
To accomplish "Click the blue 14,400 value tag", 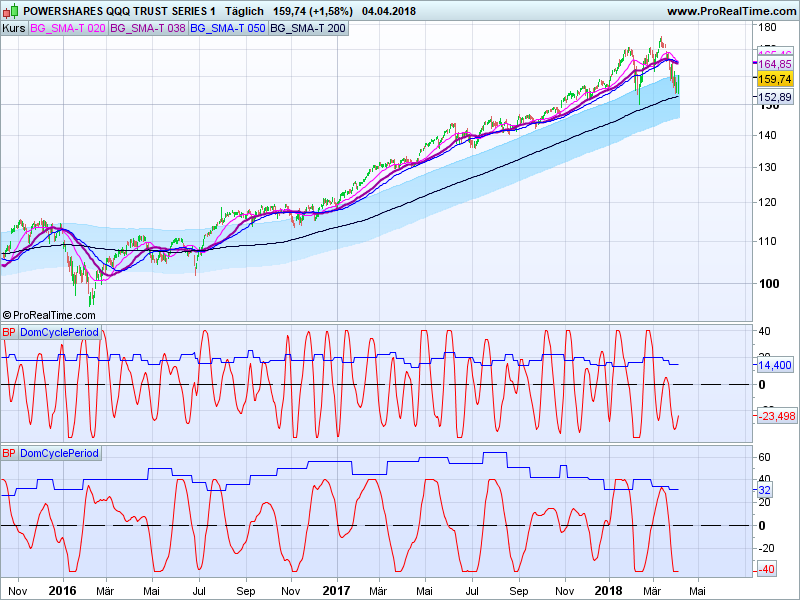I will 774,365.
